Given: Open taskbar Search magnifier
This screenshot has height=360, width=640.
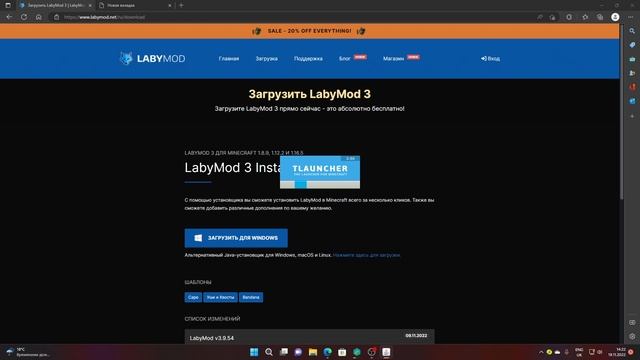Looking at the screenshot, I should (x=269, y=352).
